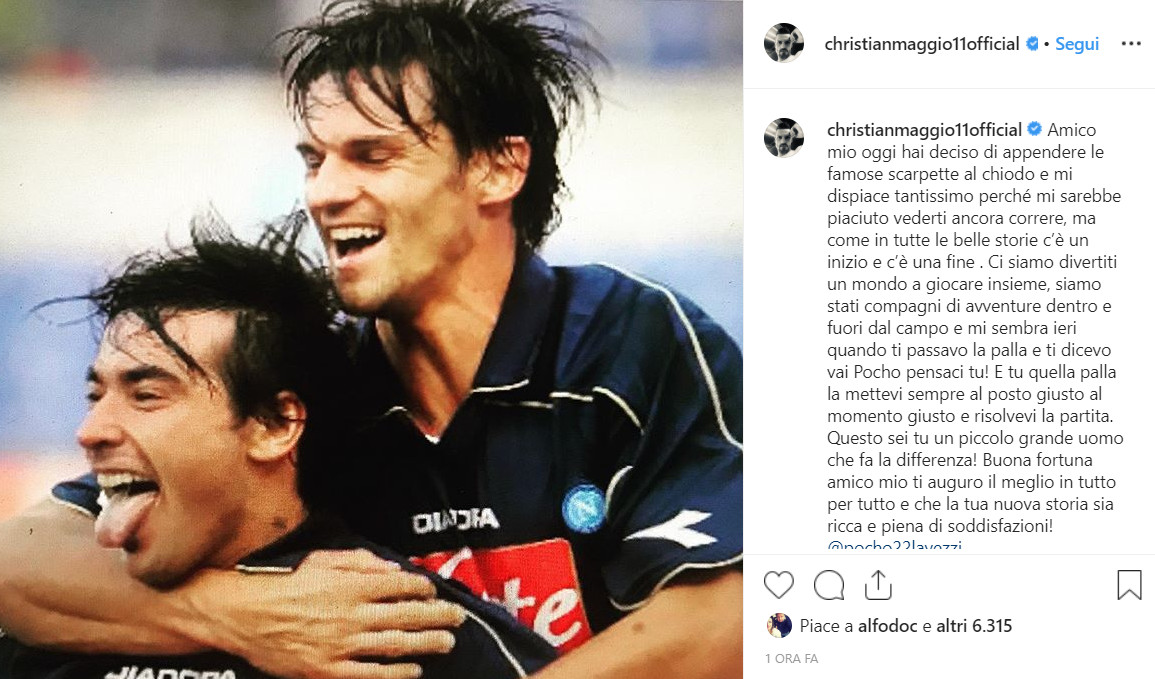Like the post with the heart icon
This screenshot has width=1155, height=679.
coord(779,585)
